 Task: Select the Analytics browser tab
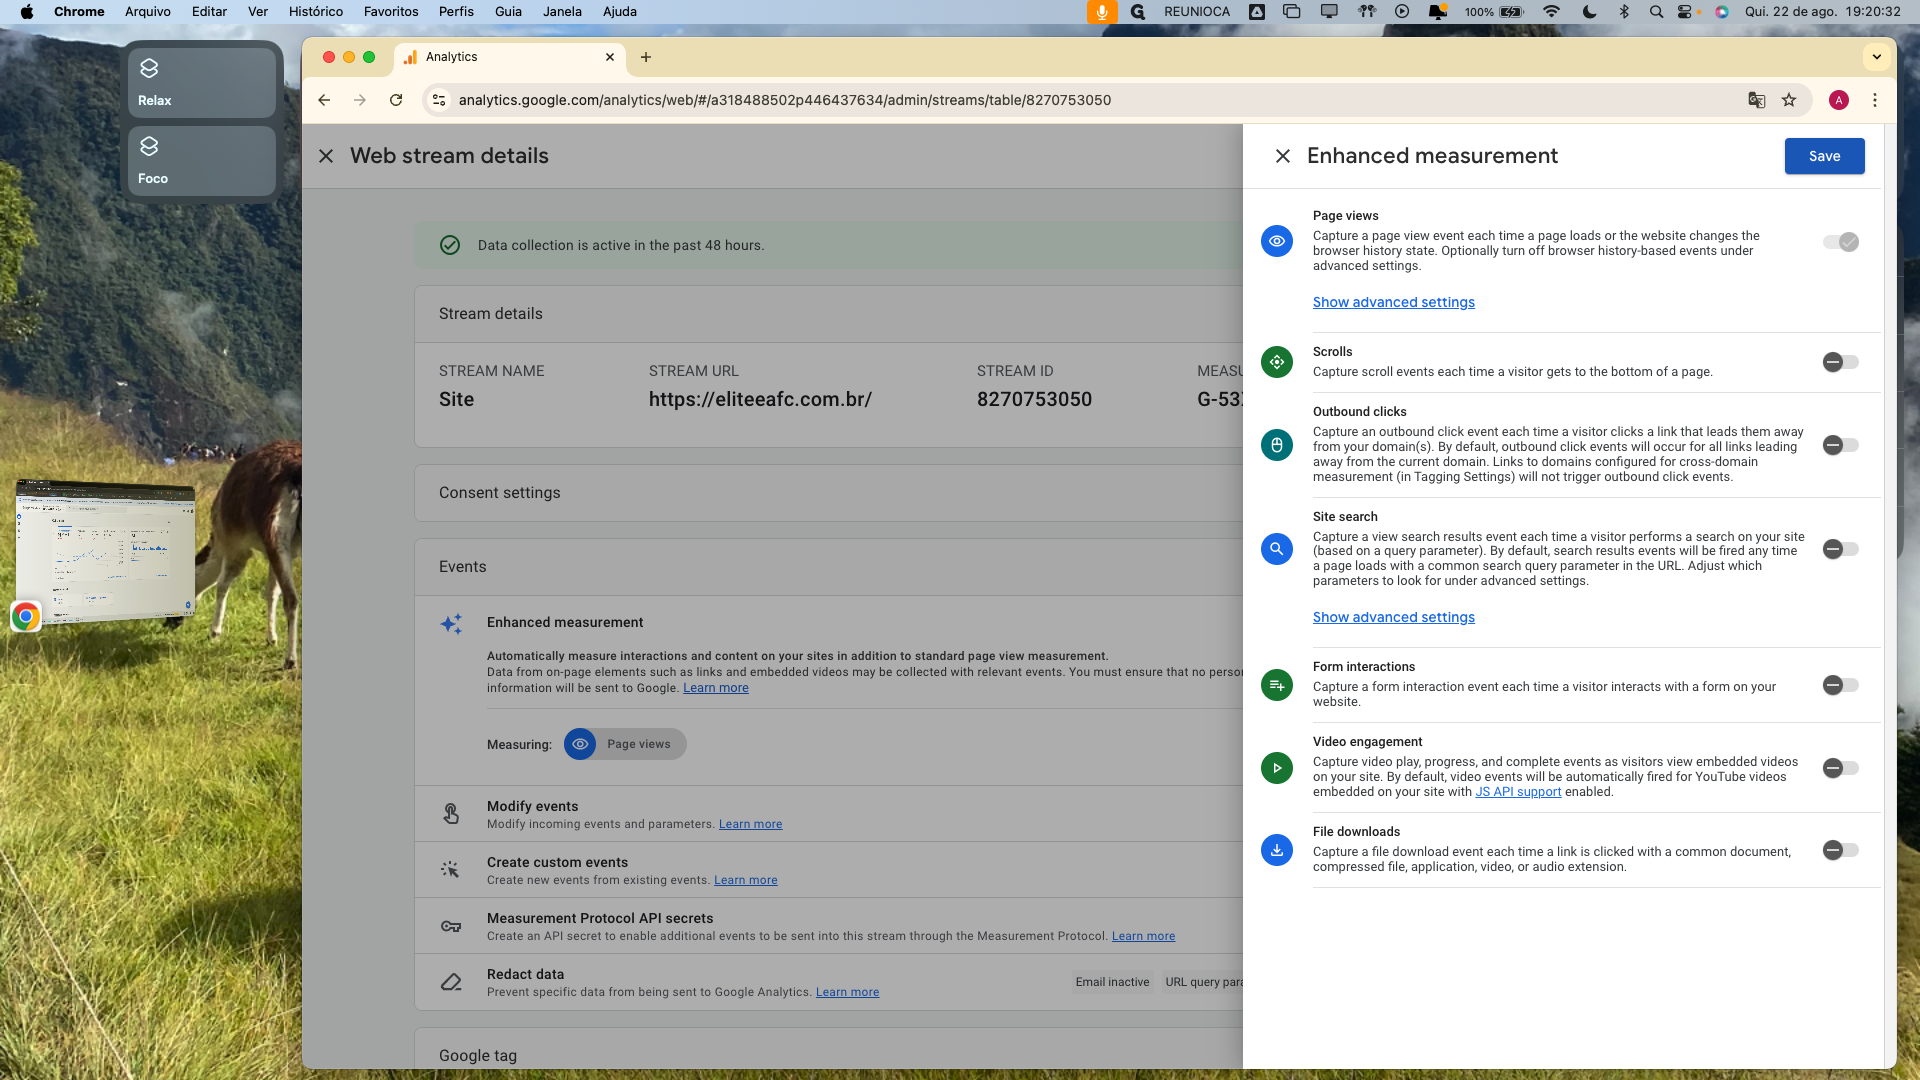point(510,57)
